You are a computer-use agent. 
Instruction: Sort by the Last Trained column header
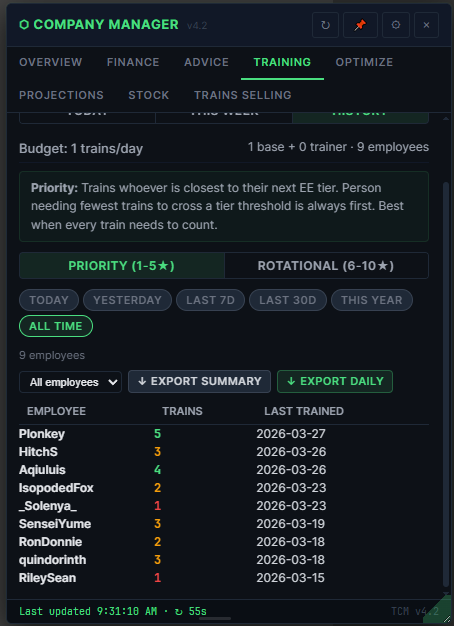coord(304,411)
